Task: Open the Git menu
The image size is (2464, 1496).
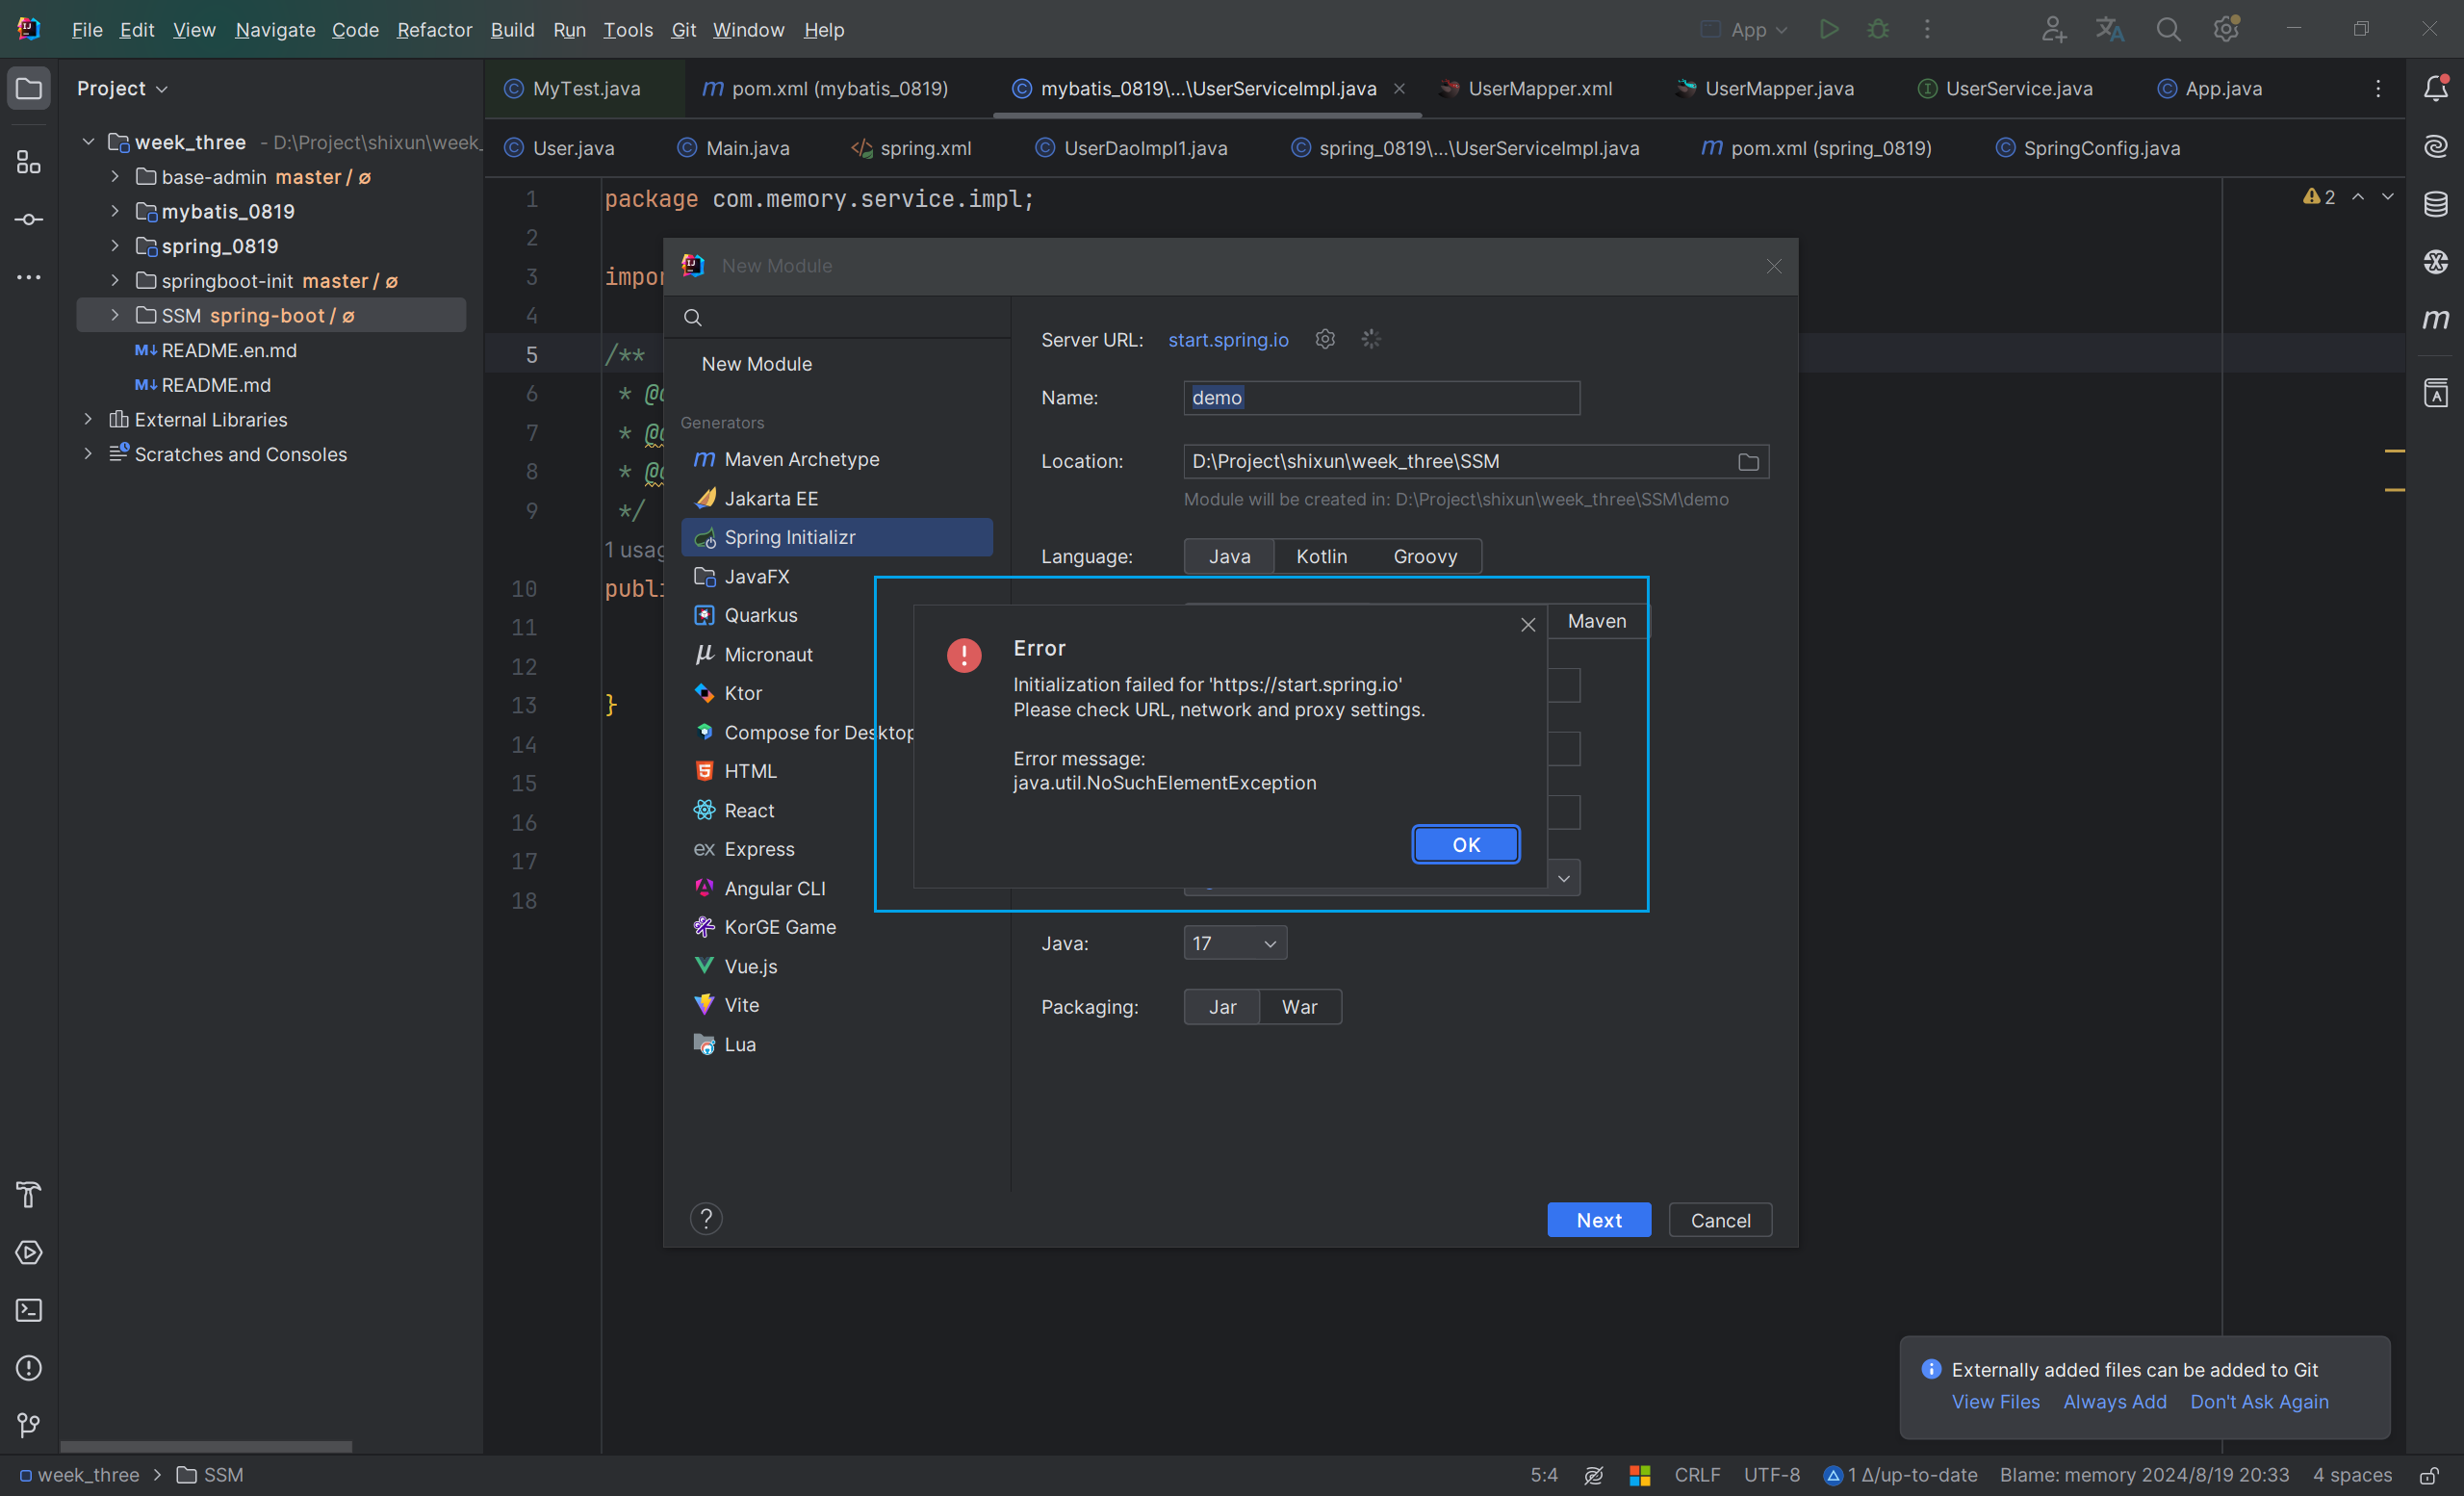Action: pyautogui.click(x=683, y=29)
